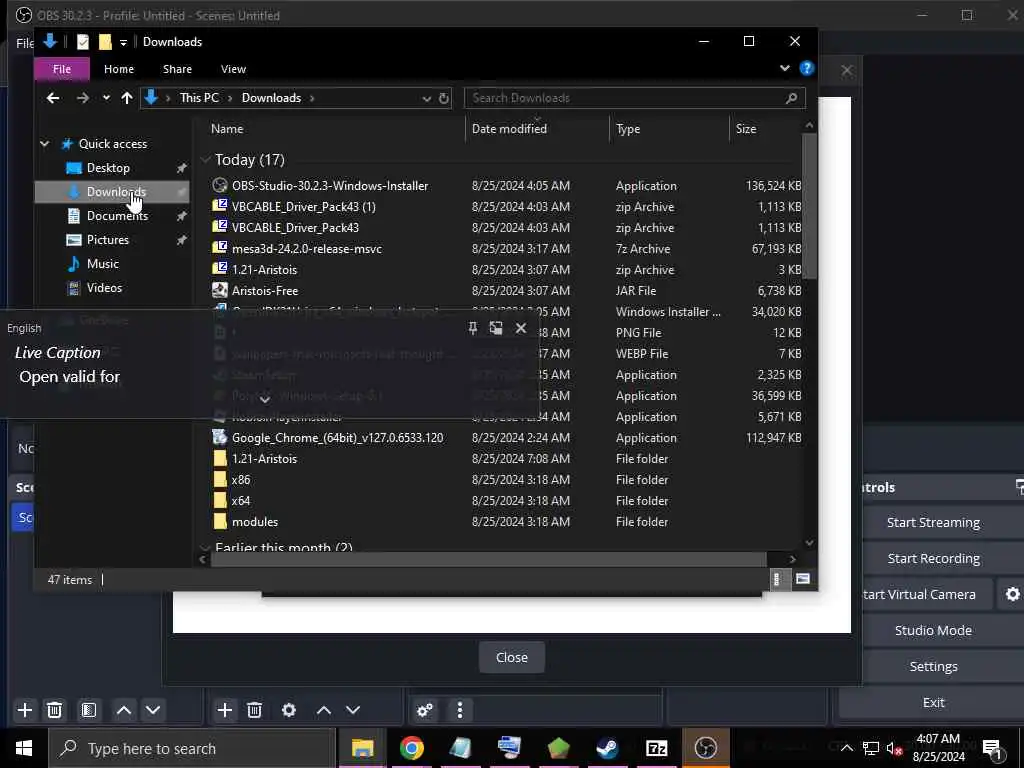Select Documents in Quick access
The width and height of the screenshot is (1024, 768).
(117, 216)
